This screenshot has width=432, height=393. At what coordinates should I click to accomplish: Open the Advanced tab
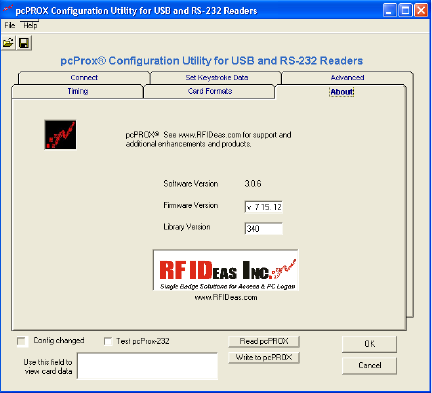coord(347,77)
